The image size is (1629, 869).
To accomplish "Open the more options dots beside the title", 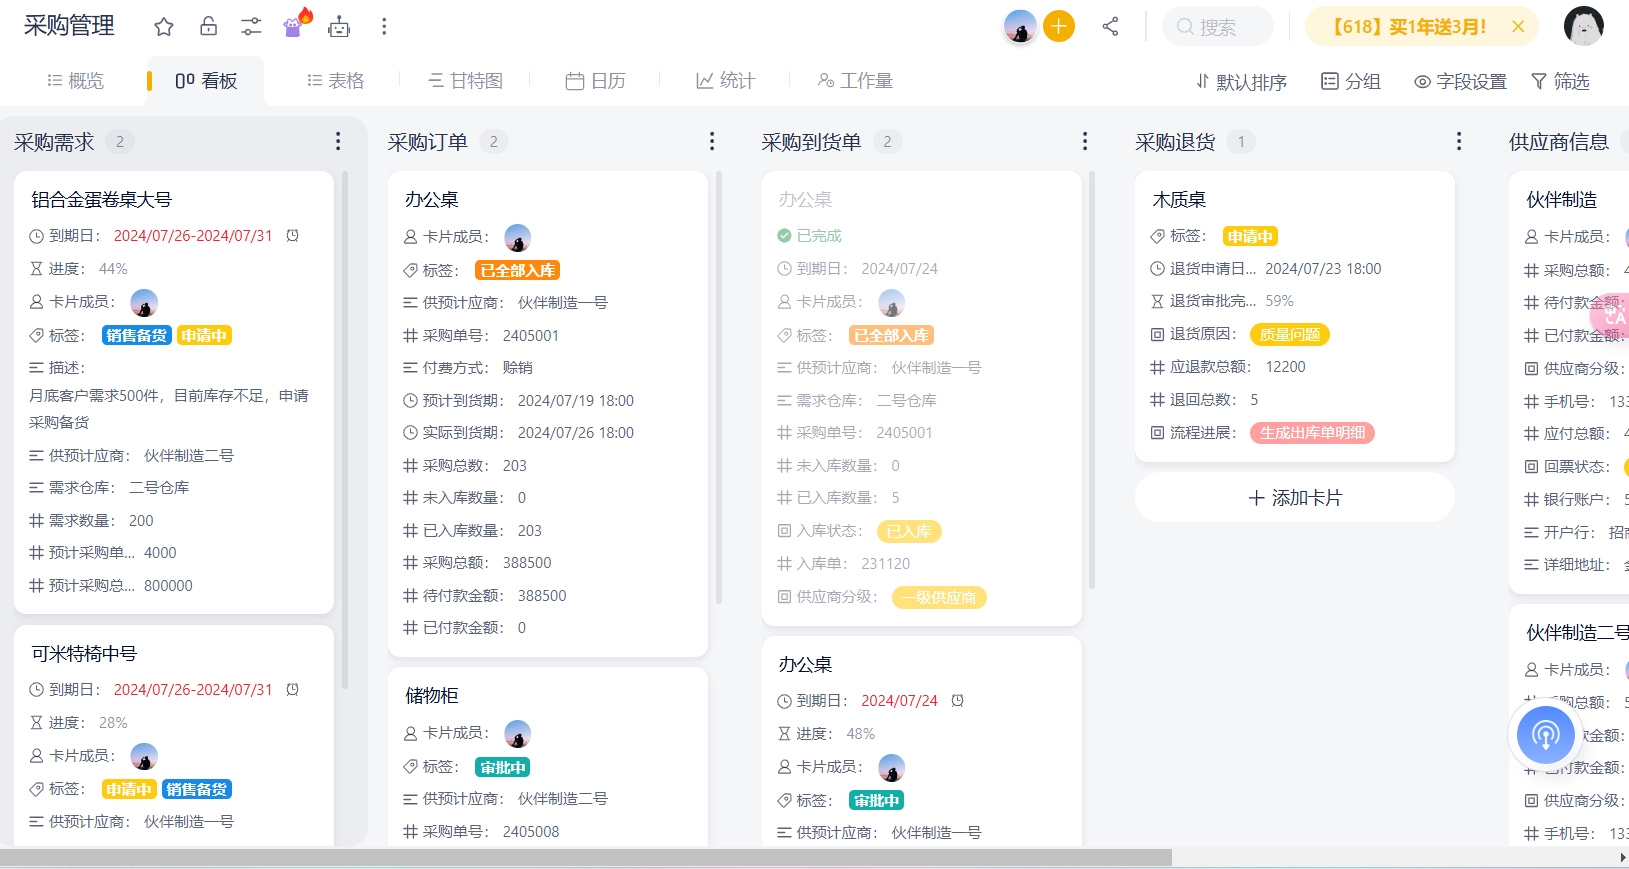I will tap(384, 27).
